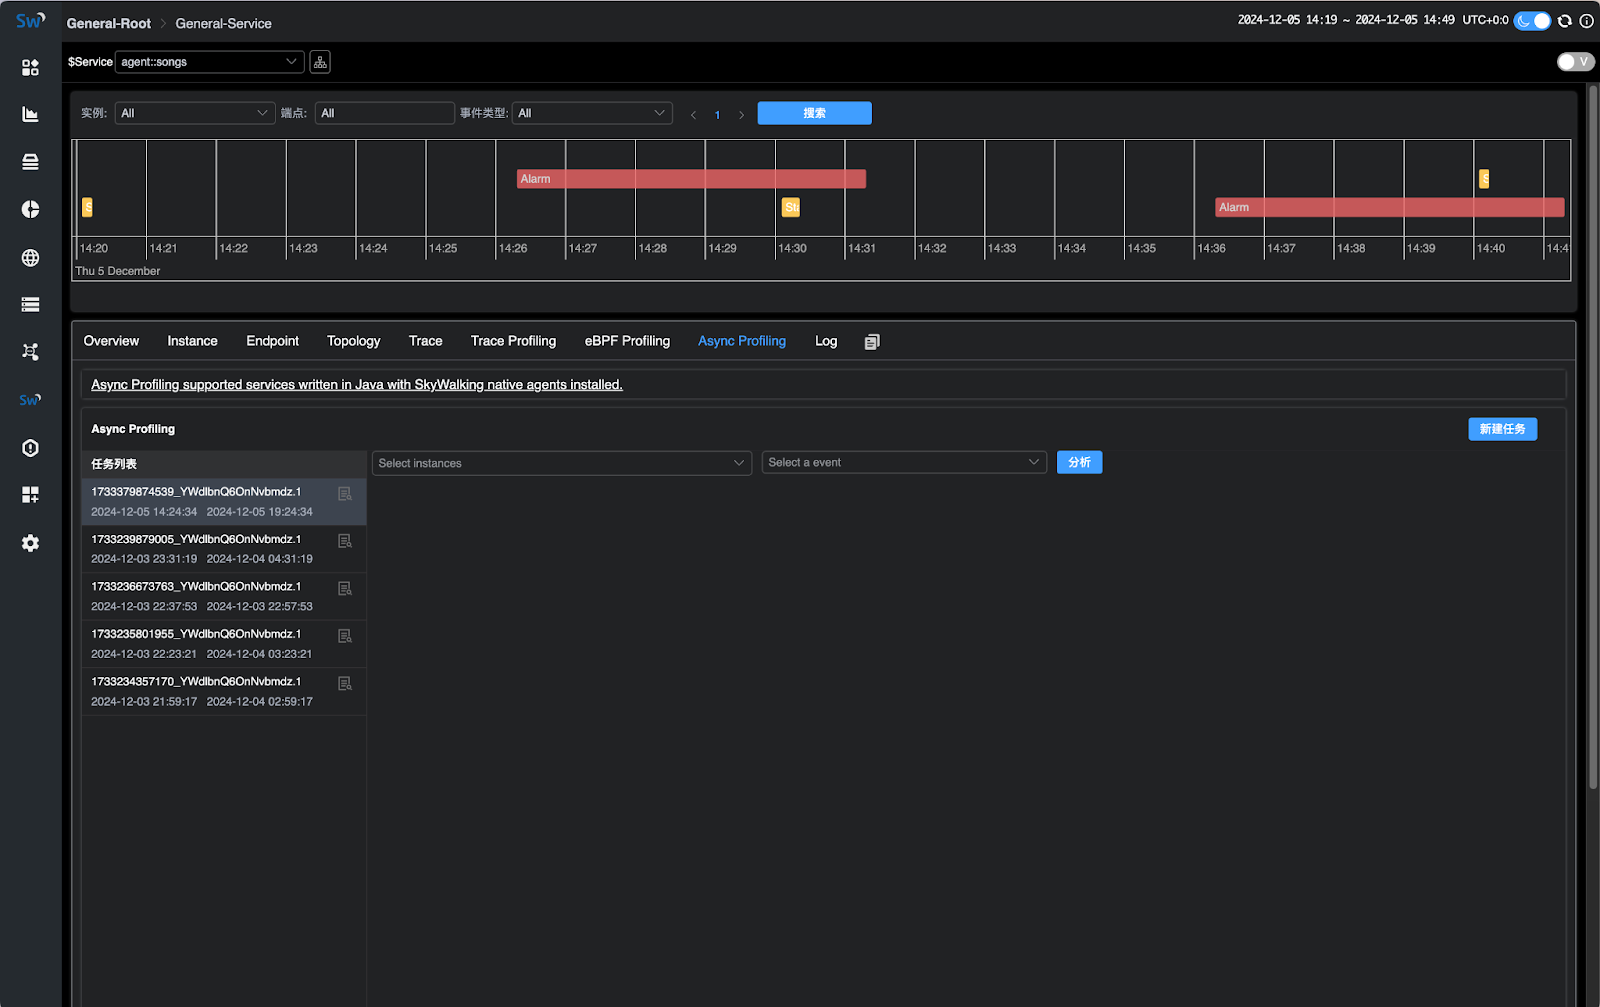Open the alarm shield icon in sidebar

(30, 448)
